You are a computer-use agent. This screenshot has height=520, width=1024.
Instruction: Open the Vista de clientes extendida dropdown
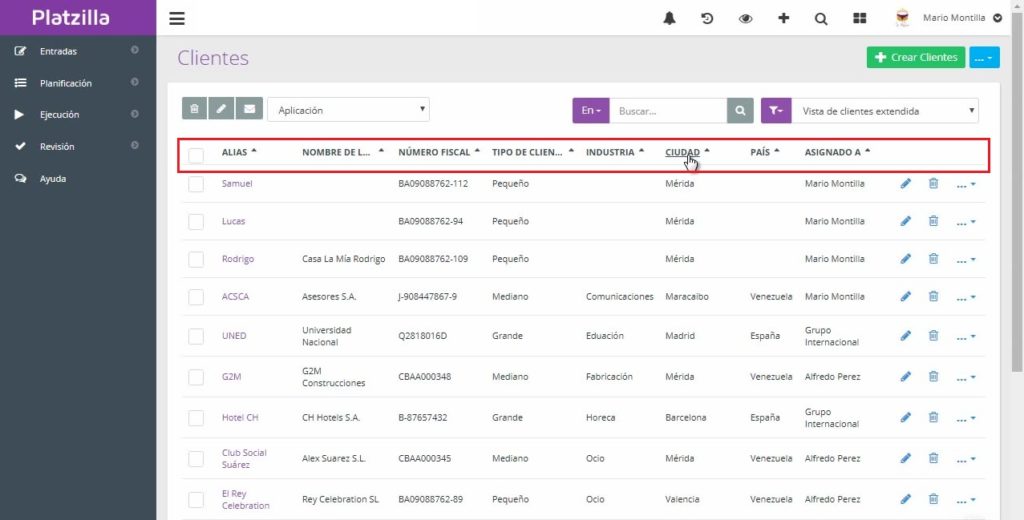pyautogui.click(x=886, y=111)
